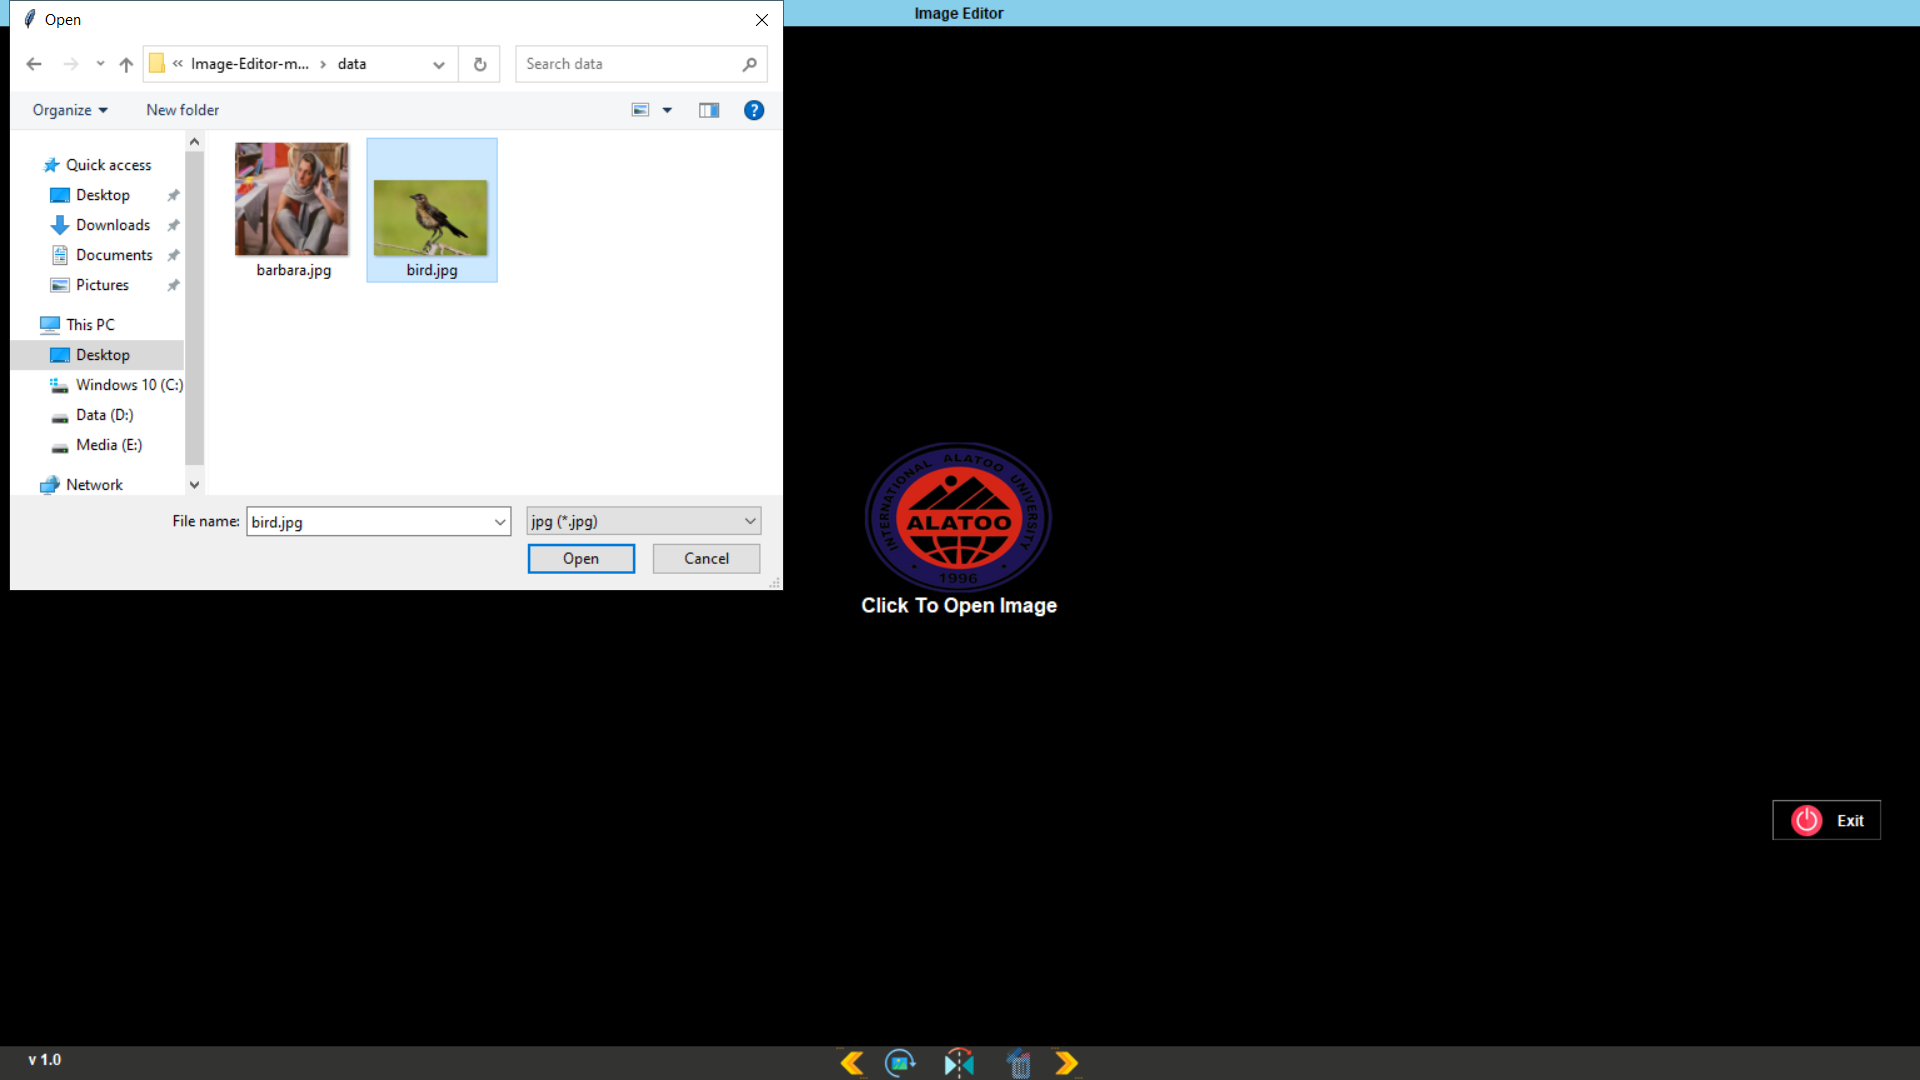Screen dimensions: 1920x1080
Task: Click the Open button
Action: click(581, 558)
